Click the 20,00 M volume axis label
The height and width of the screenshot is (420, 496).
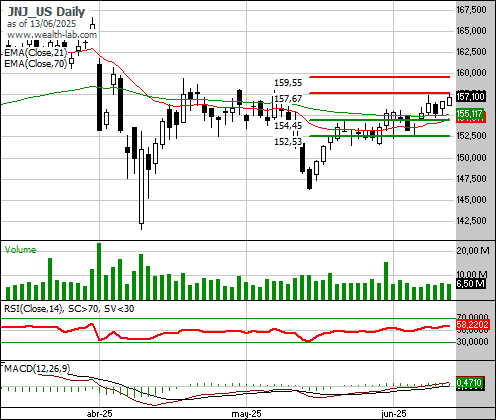473,250
